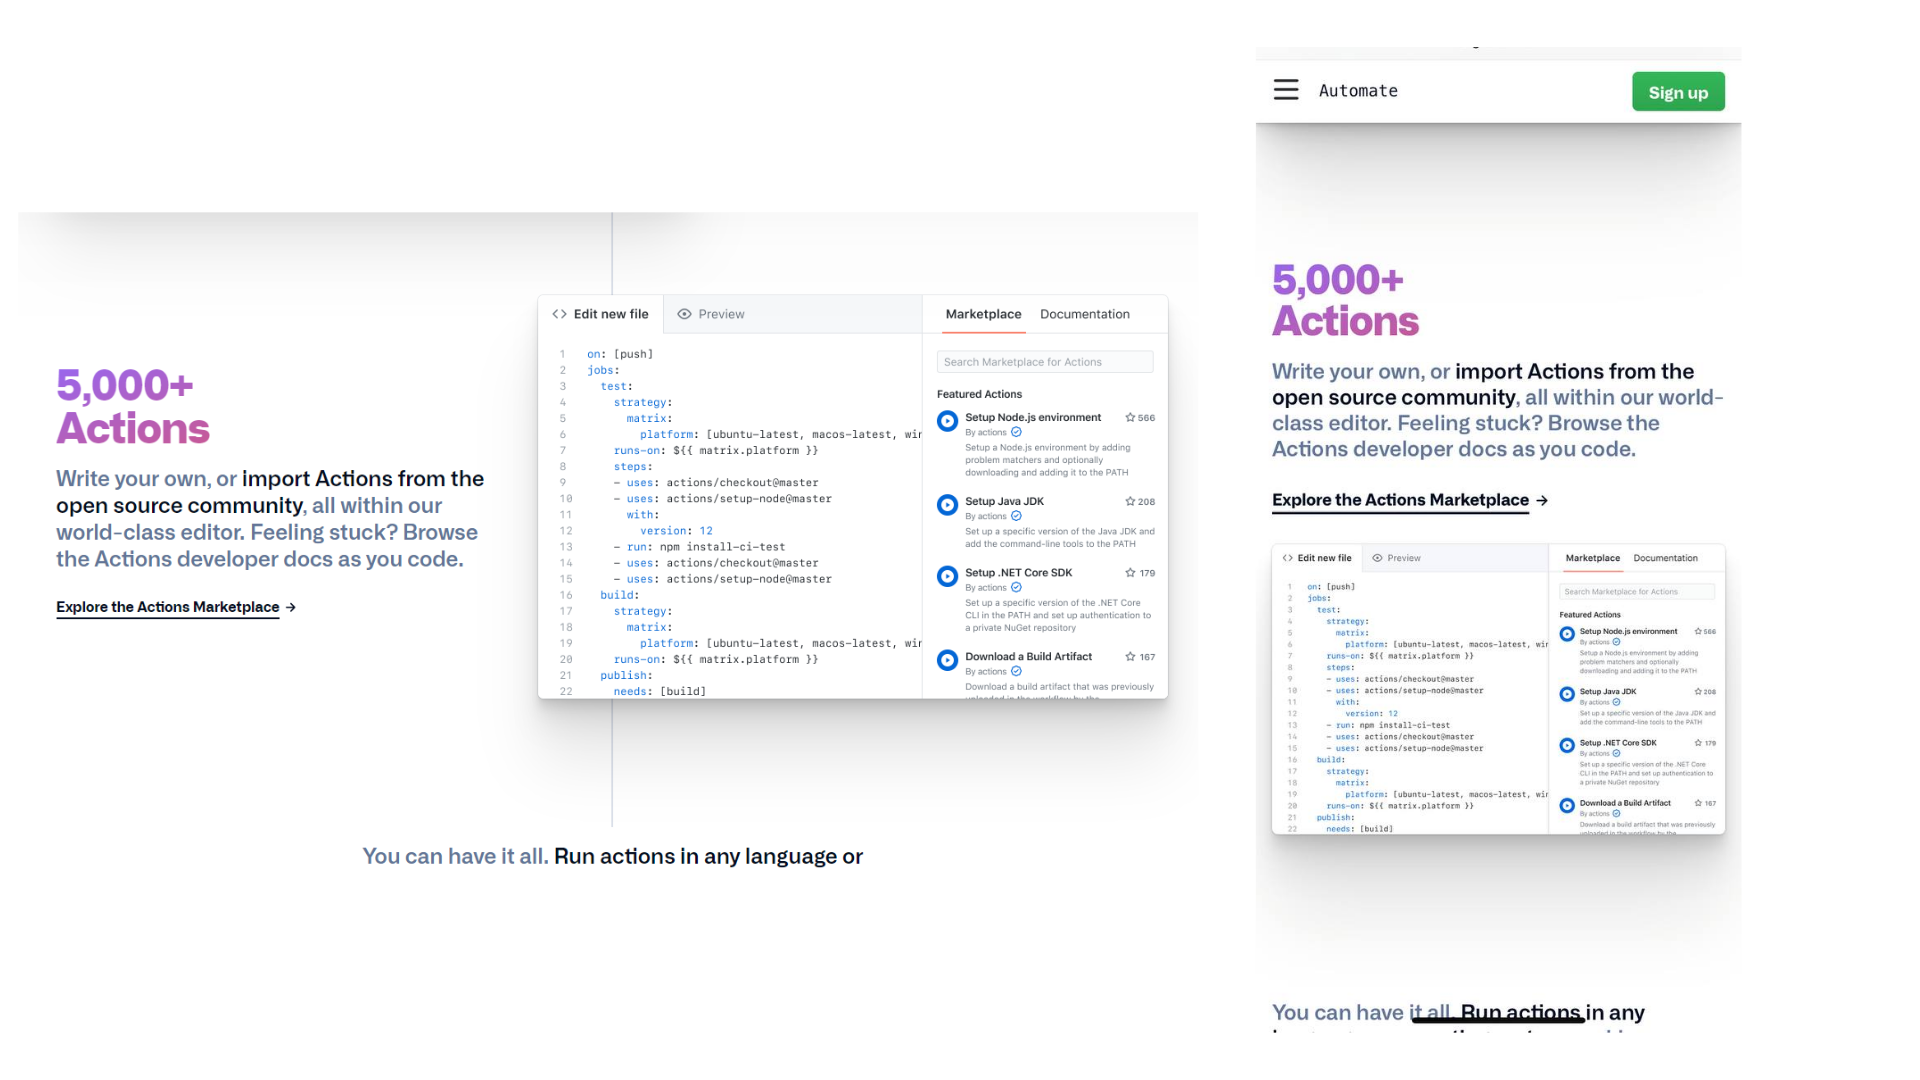Image resolution: width=1920 pixels, height=1080 pixels.
Task: Click the green Sign up button
Action: (1678, 92)
